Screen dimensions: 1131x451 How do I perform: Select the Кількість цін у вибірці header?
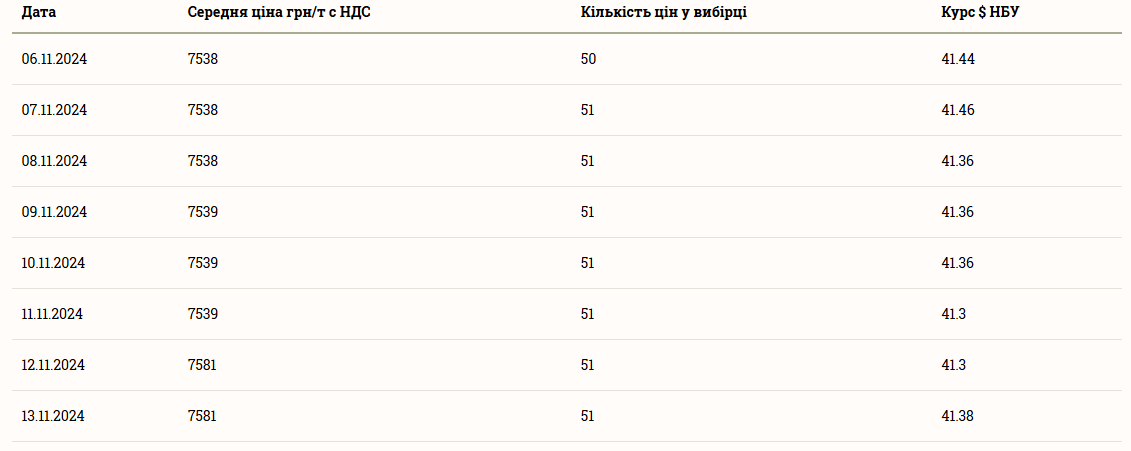point(663,13)
